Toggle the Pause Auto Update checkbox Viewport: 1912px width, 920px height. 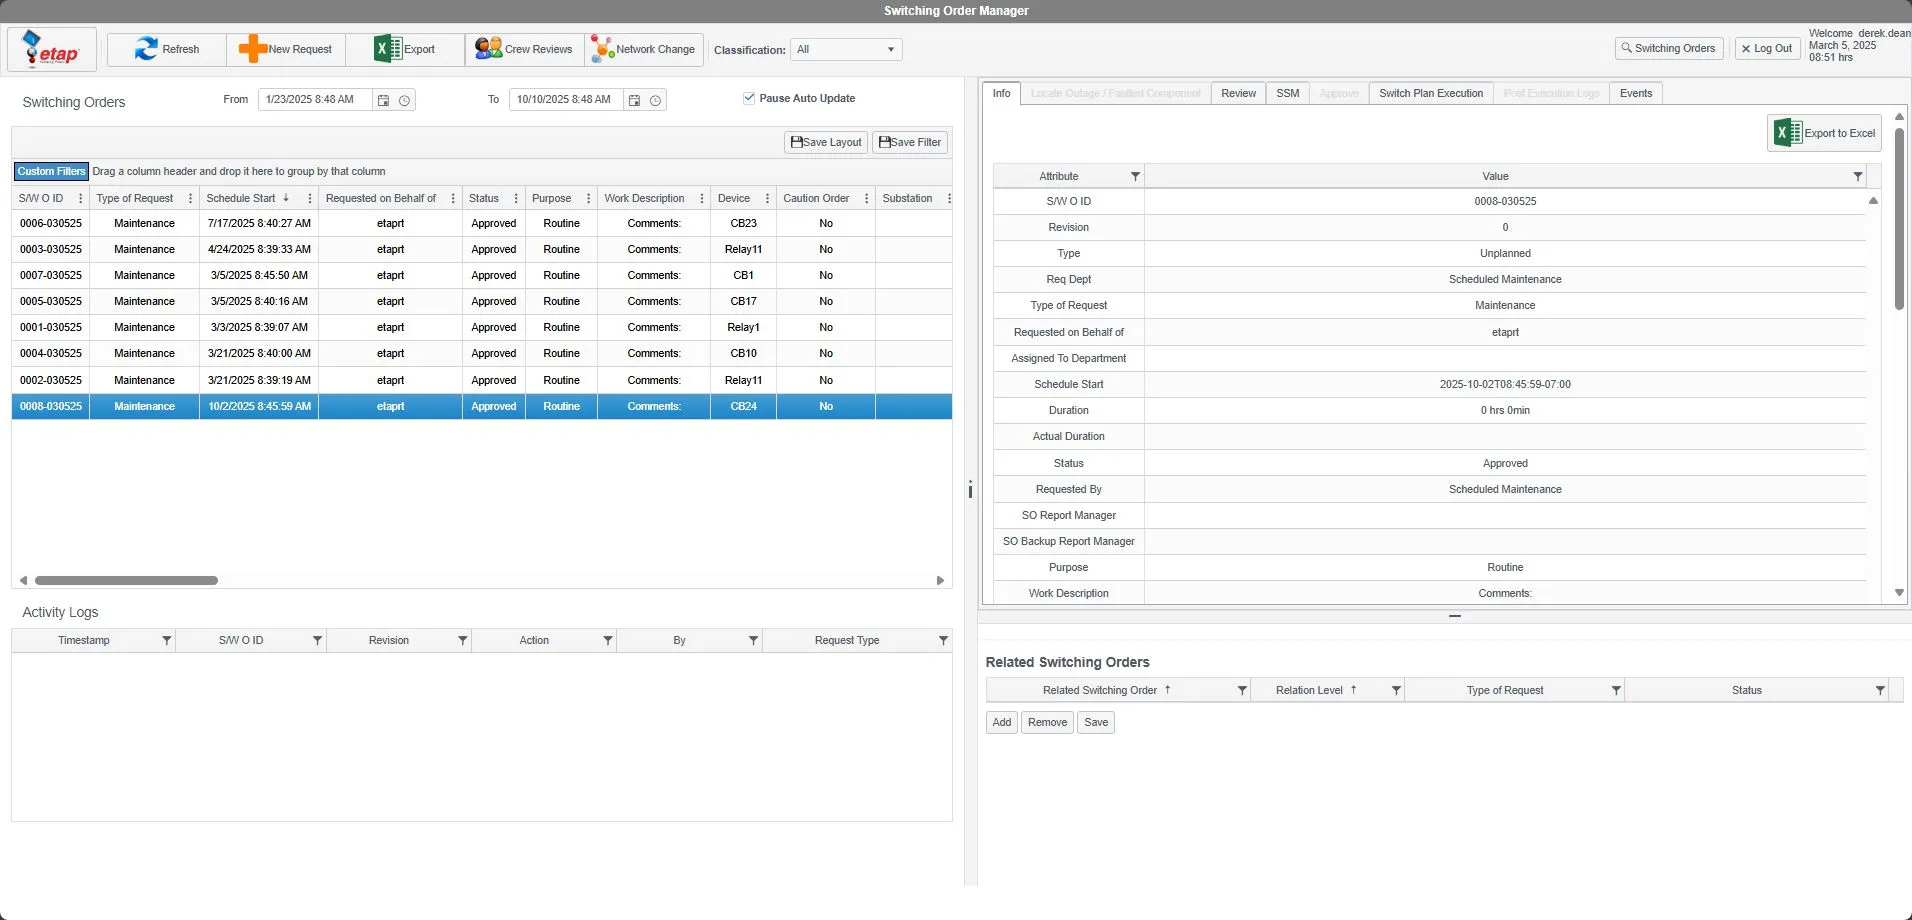[x=749, y=98]
